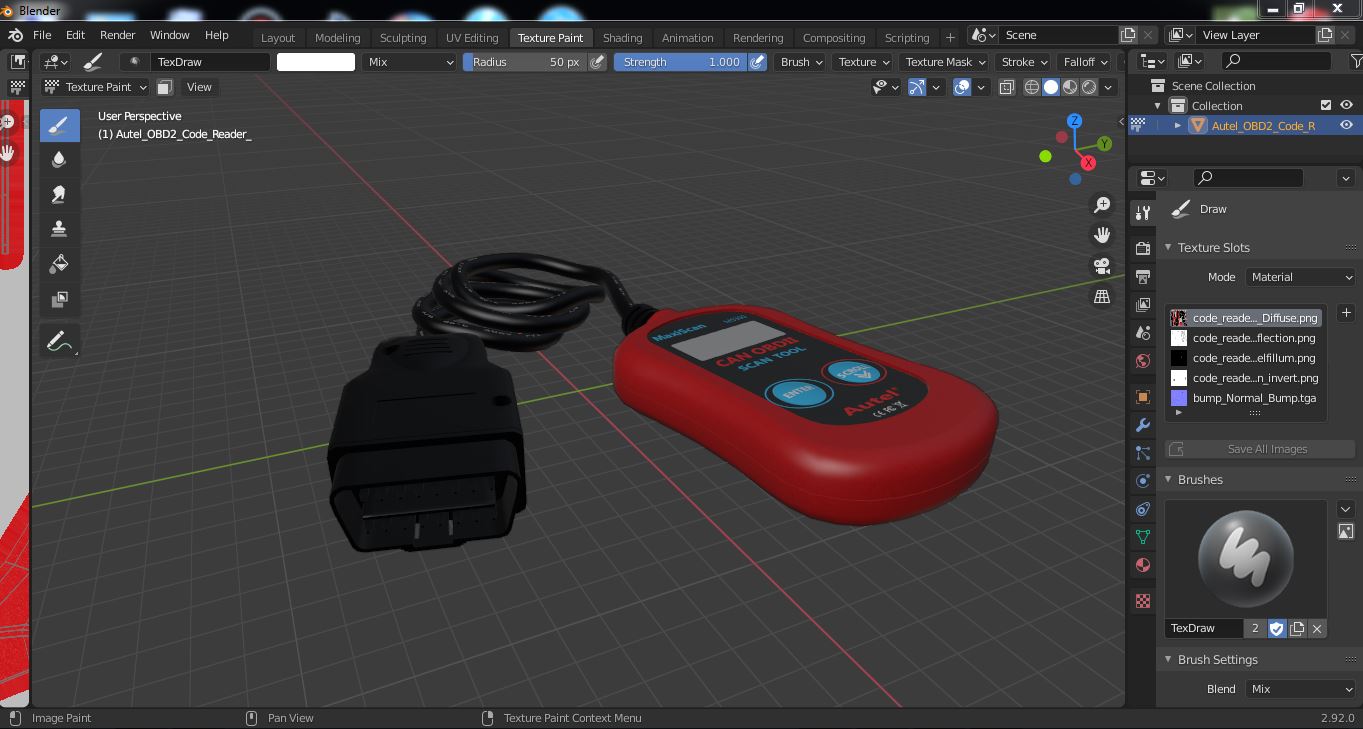Duplicate the TexDraw brush
1363x729 pixels.
point(1297,628)
